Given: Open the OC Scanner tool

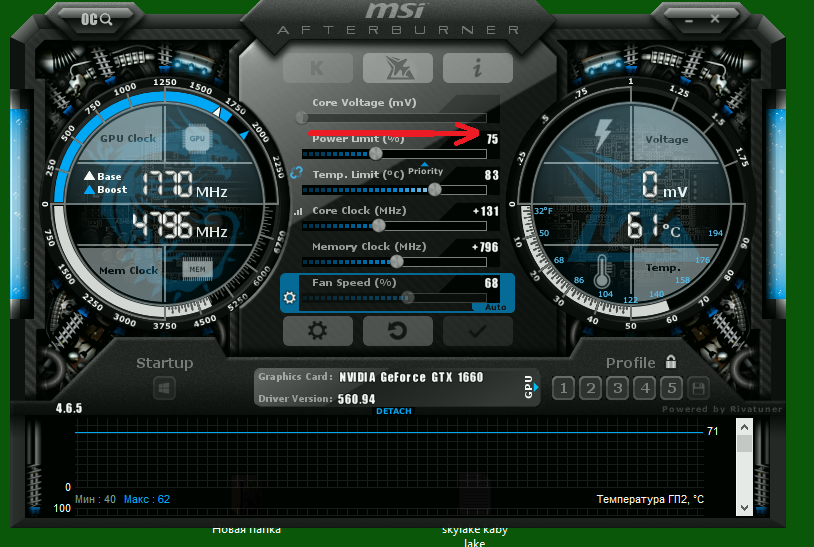Looking at the screenshot, I should click(x=97, y=20).
